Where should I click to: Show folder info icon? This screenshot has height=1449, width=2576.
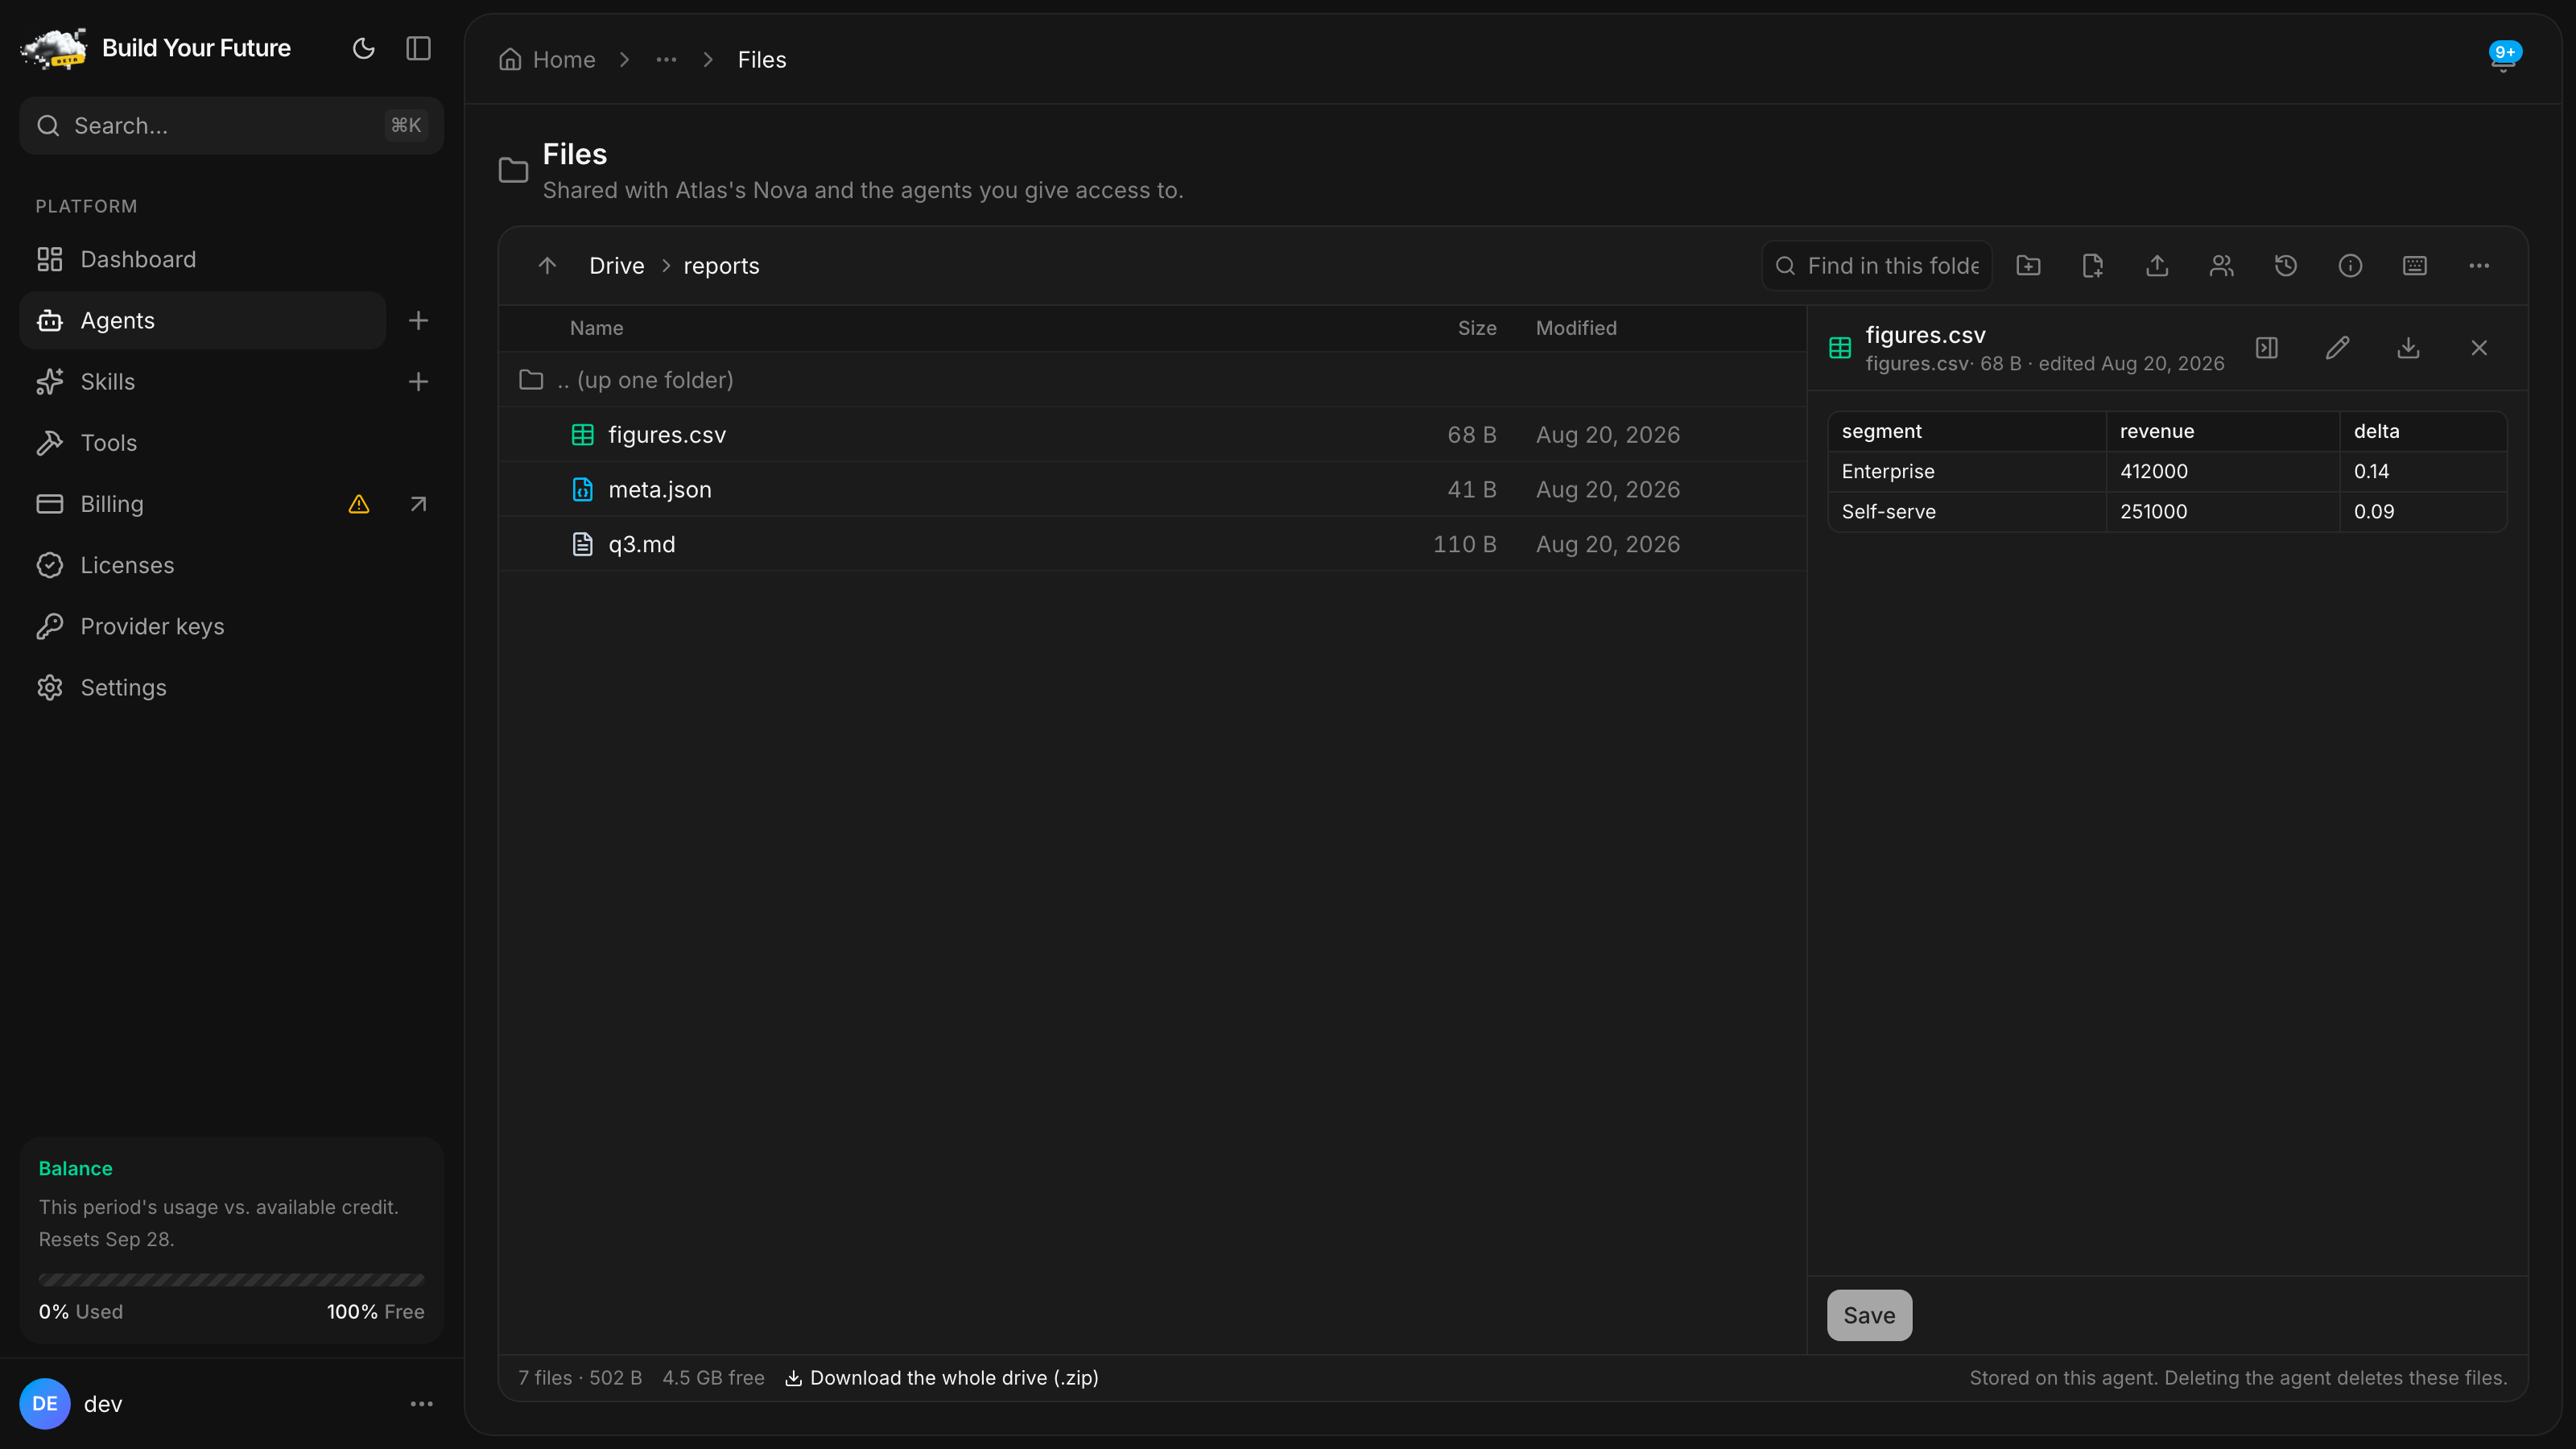2350,265
